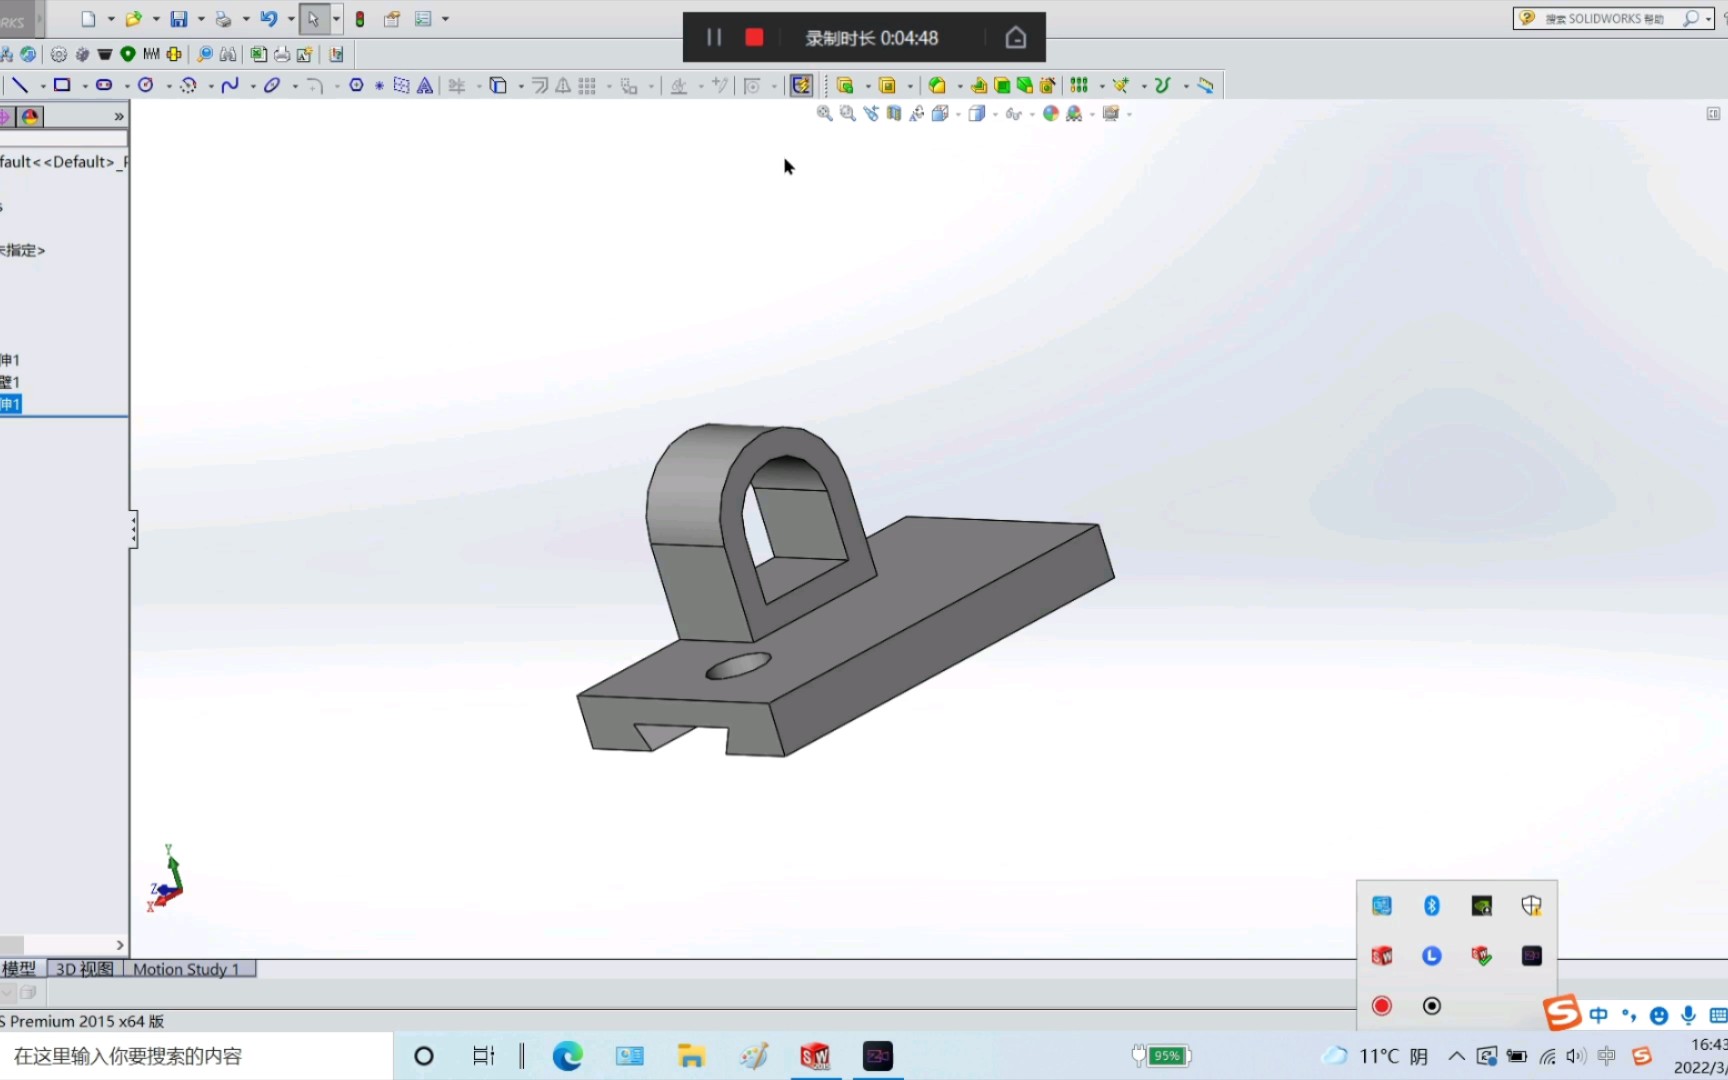Select the Line sketch tool
The height and width of the screenshot is (1080, 1728).
click(22, 85)
